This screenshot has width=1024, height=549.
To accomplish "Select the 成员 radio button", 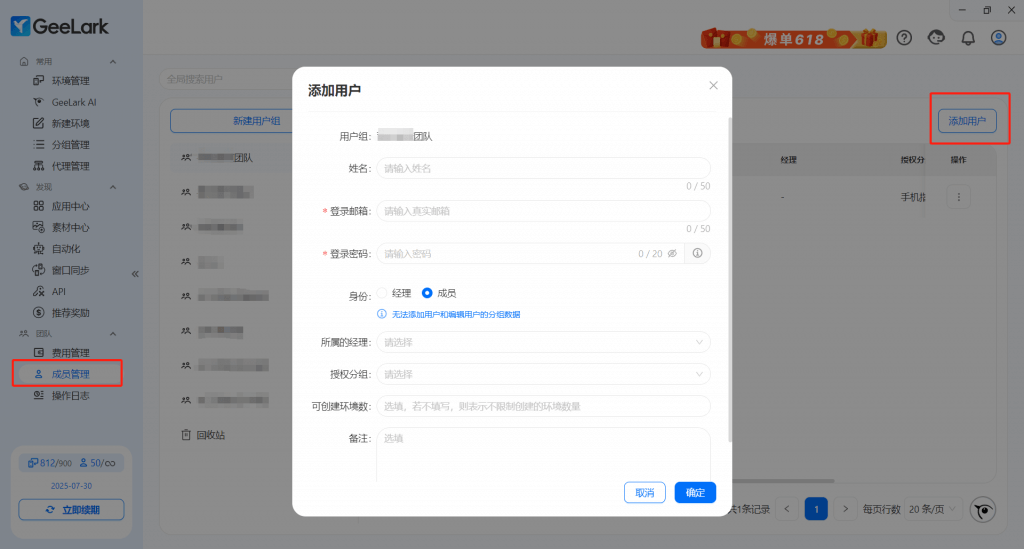I will [427, 293].
